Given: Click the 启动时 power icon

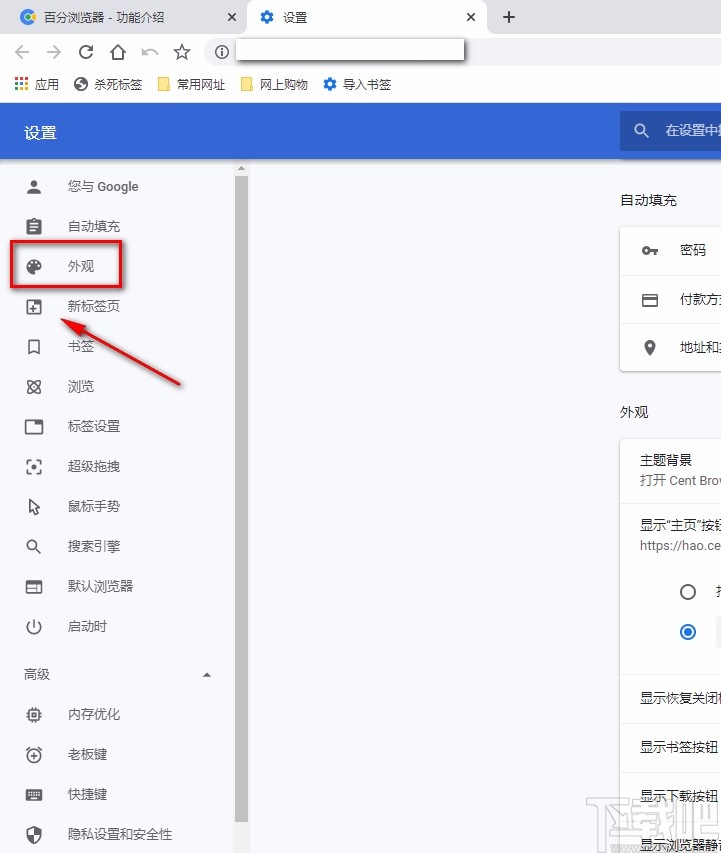Looking at the screenshot, I should [x=34, y=627].
